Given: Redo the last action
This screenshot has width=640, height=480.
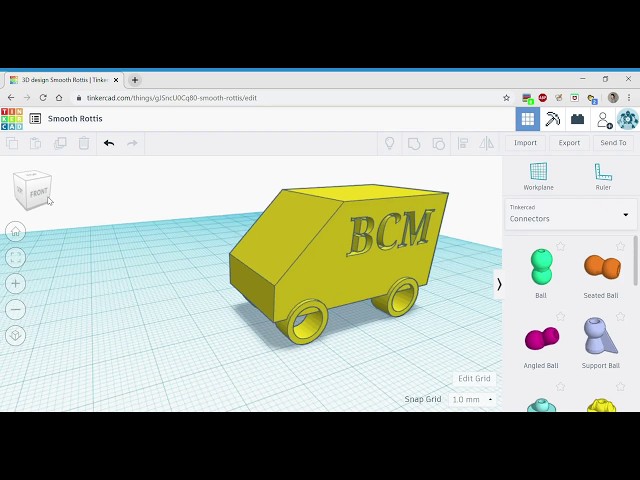Looking at the screenshot, I should [132, 143].
